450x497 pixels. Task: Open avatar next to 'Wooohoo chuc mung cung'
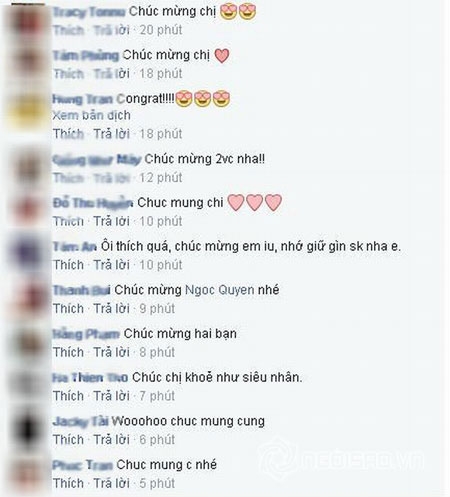pos(29,429)
